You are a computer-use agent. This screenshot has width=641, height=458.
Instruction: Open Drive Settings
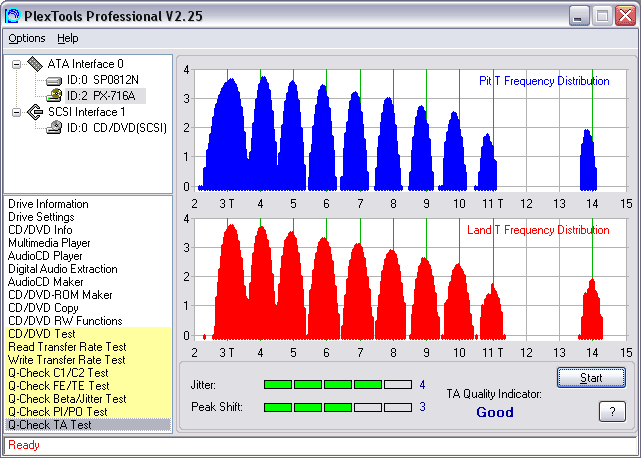pos(41,217)
